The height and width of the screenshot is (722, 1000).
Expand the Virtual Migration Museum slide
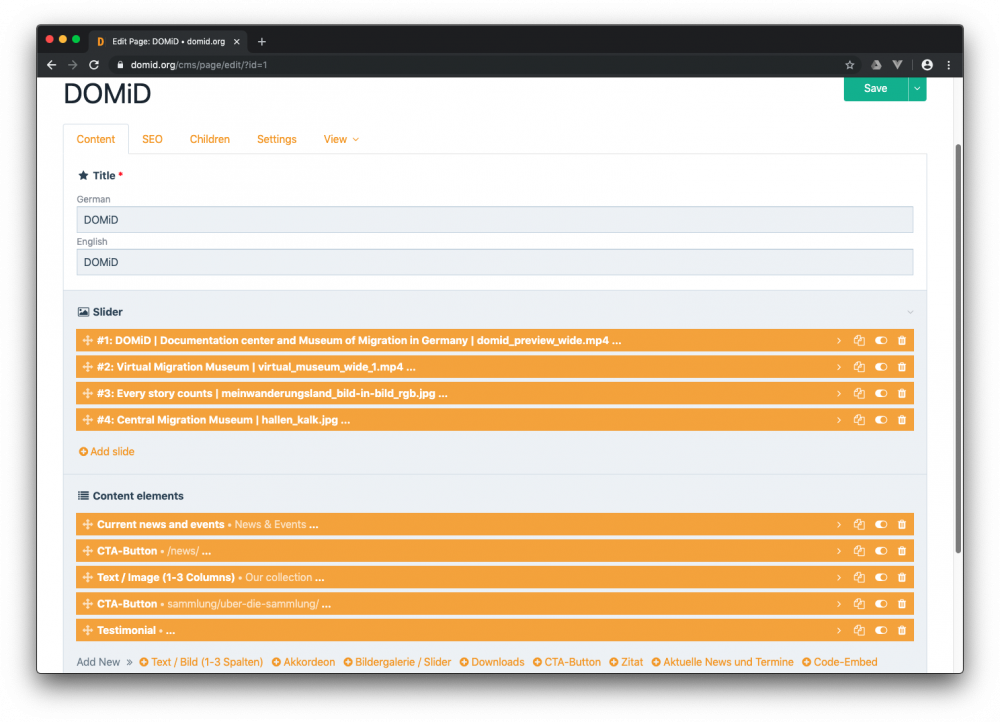839,367
